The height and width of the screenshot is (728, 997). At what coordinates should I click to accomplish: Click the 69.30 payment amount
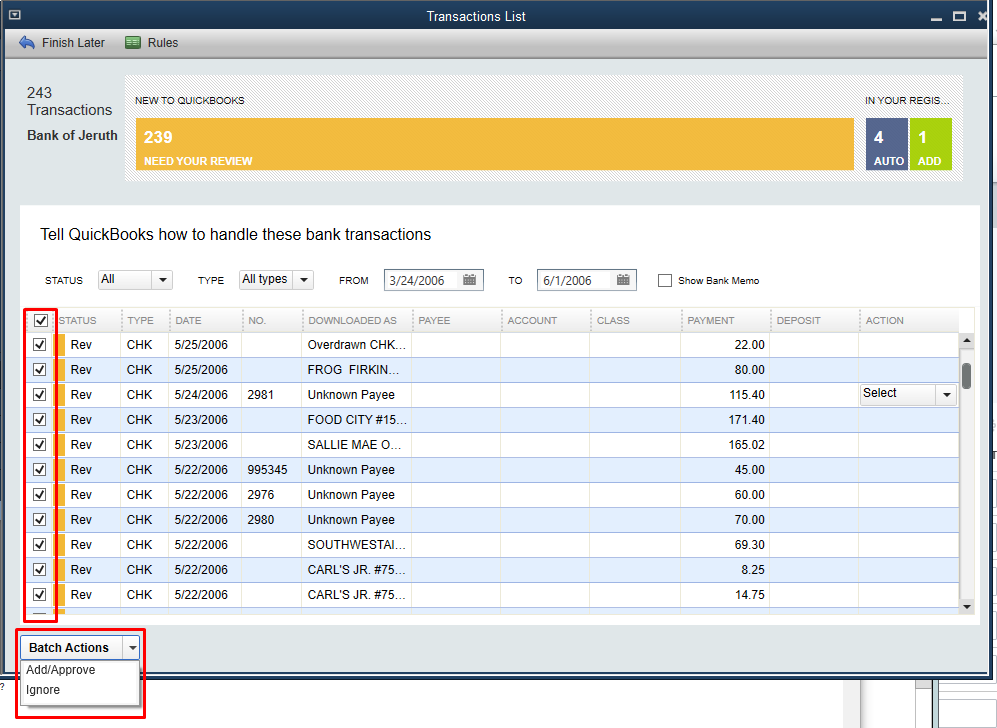tap(750, 545)
